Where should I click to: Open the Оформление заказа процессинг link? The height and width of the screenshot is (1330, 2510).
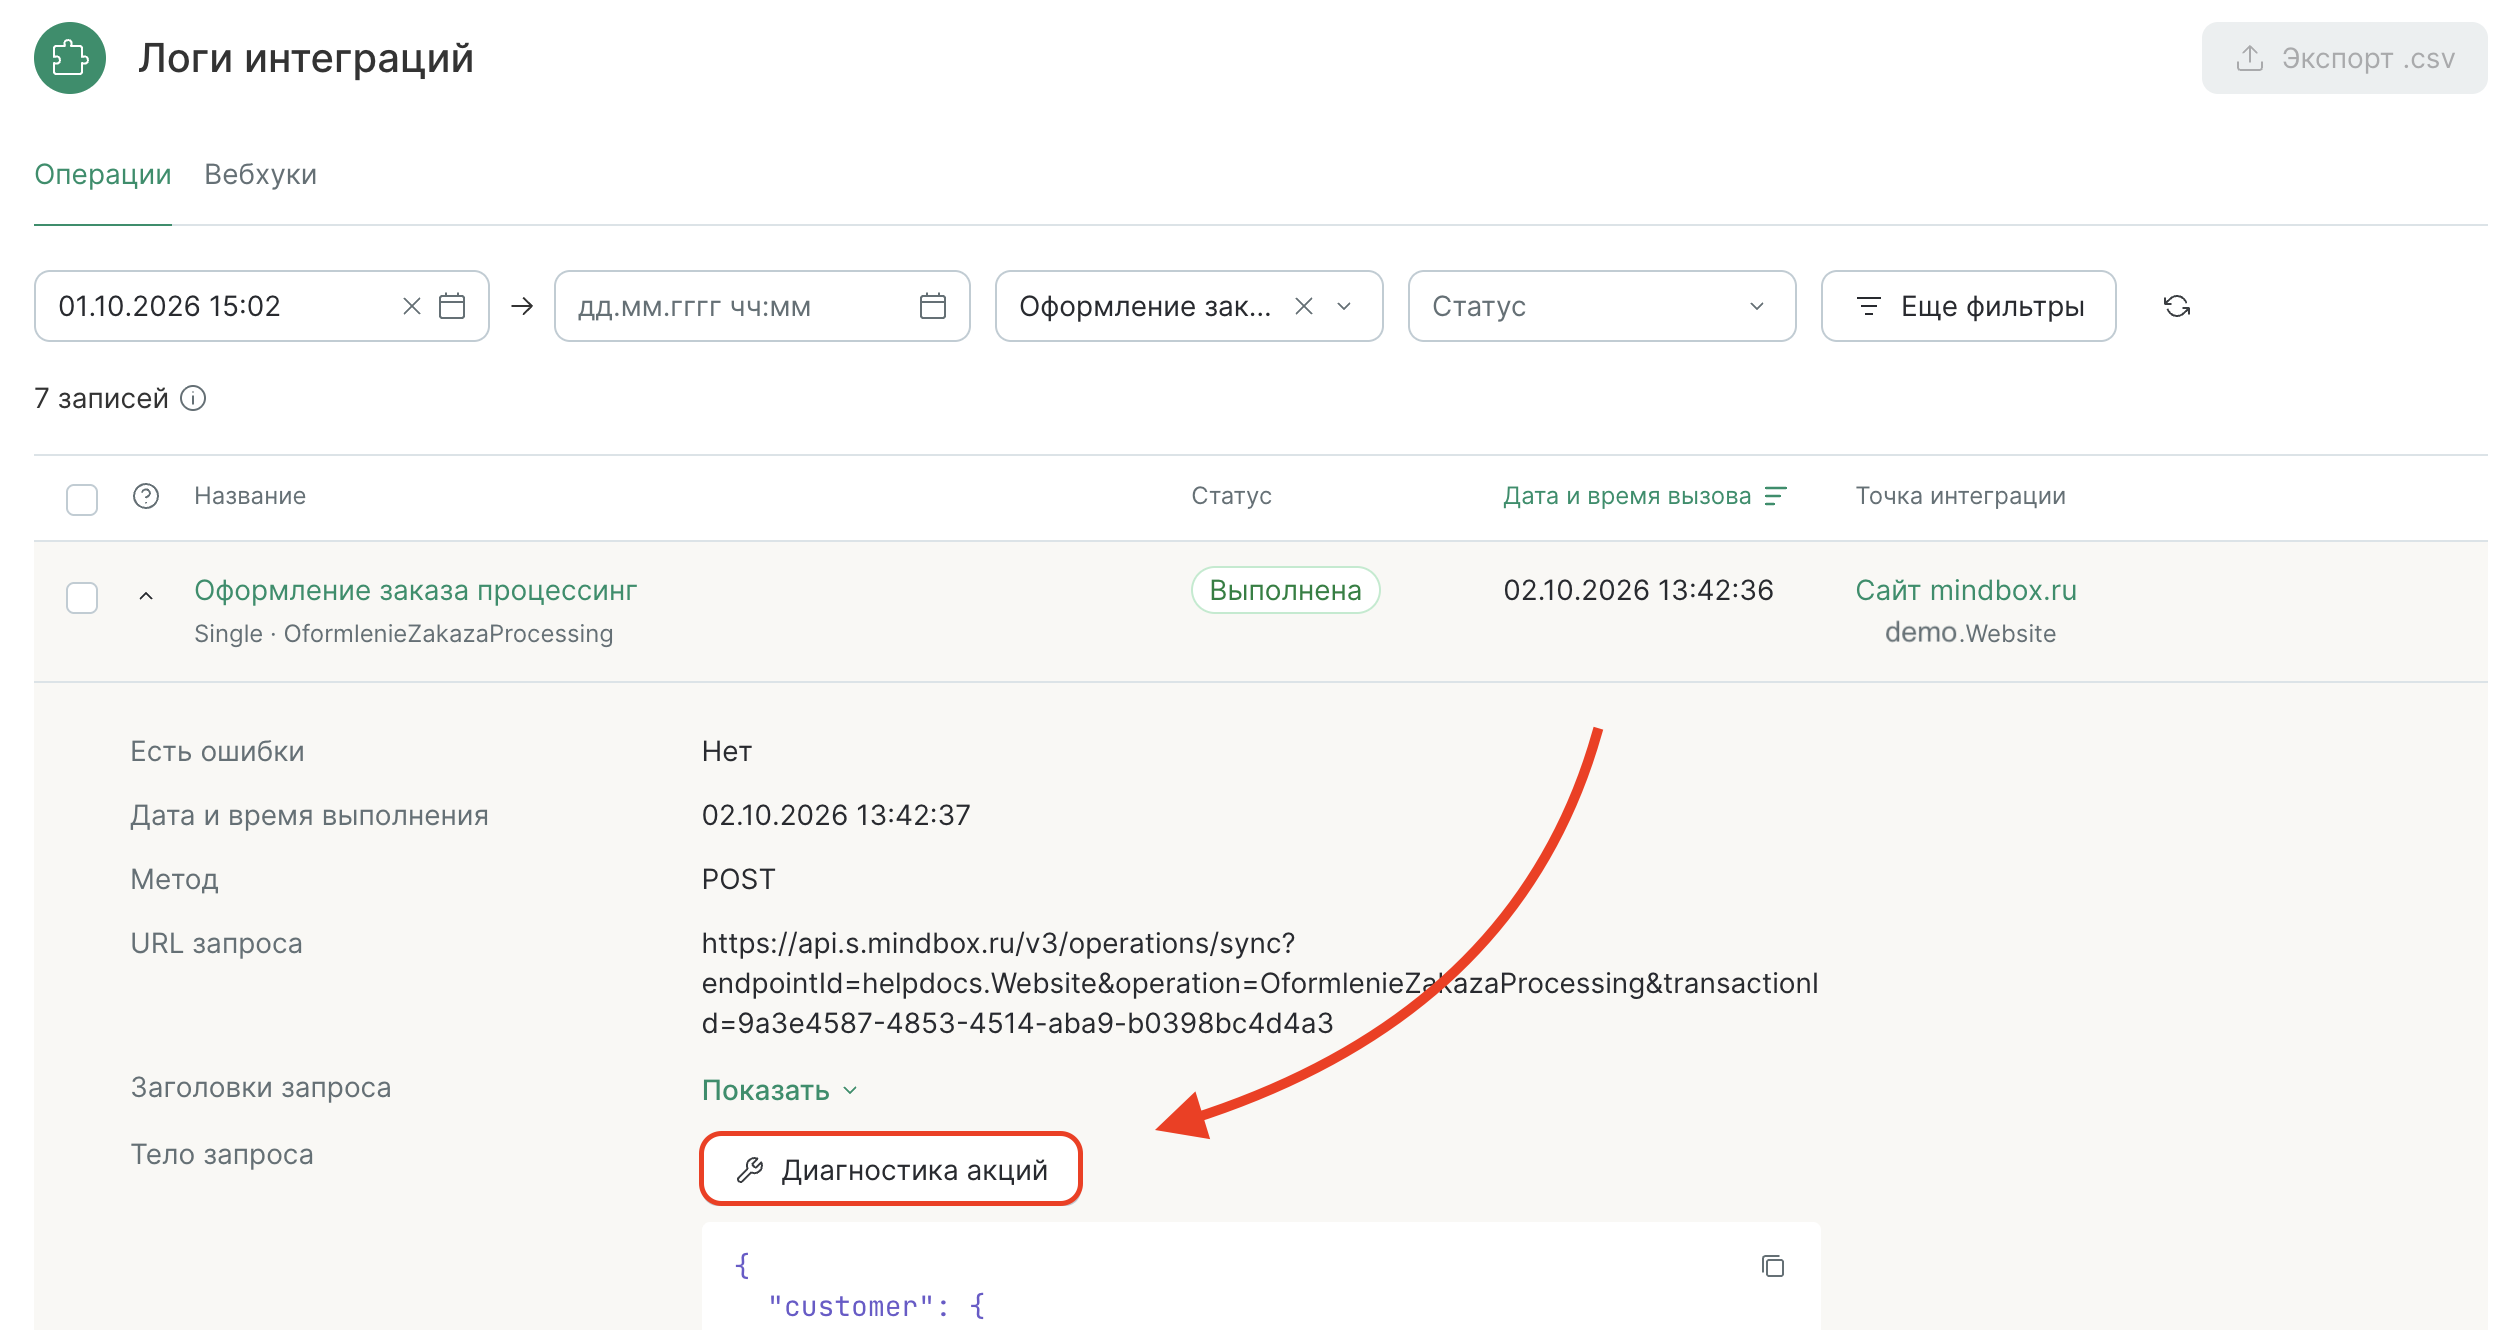[x=415, y=590]
